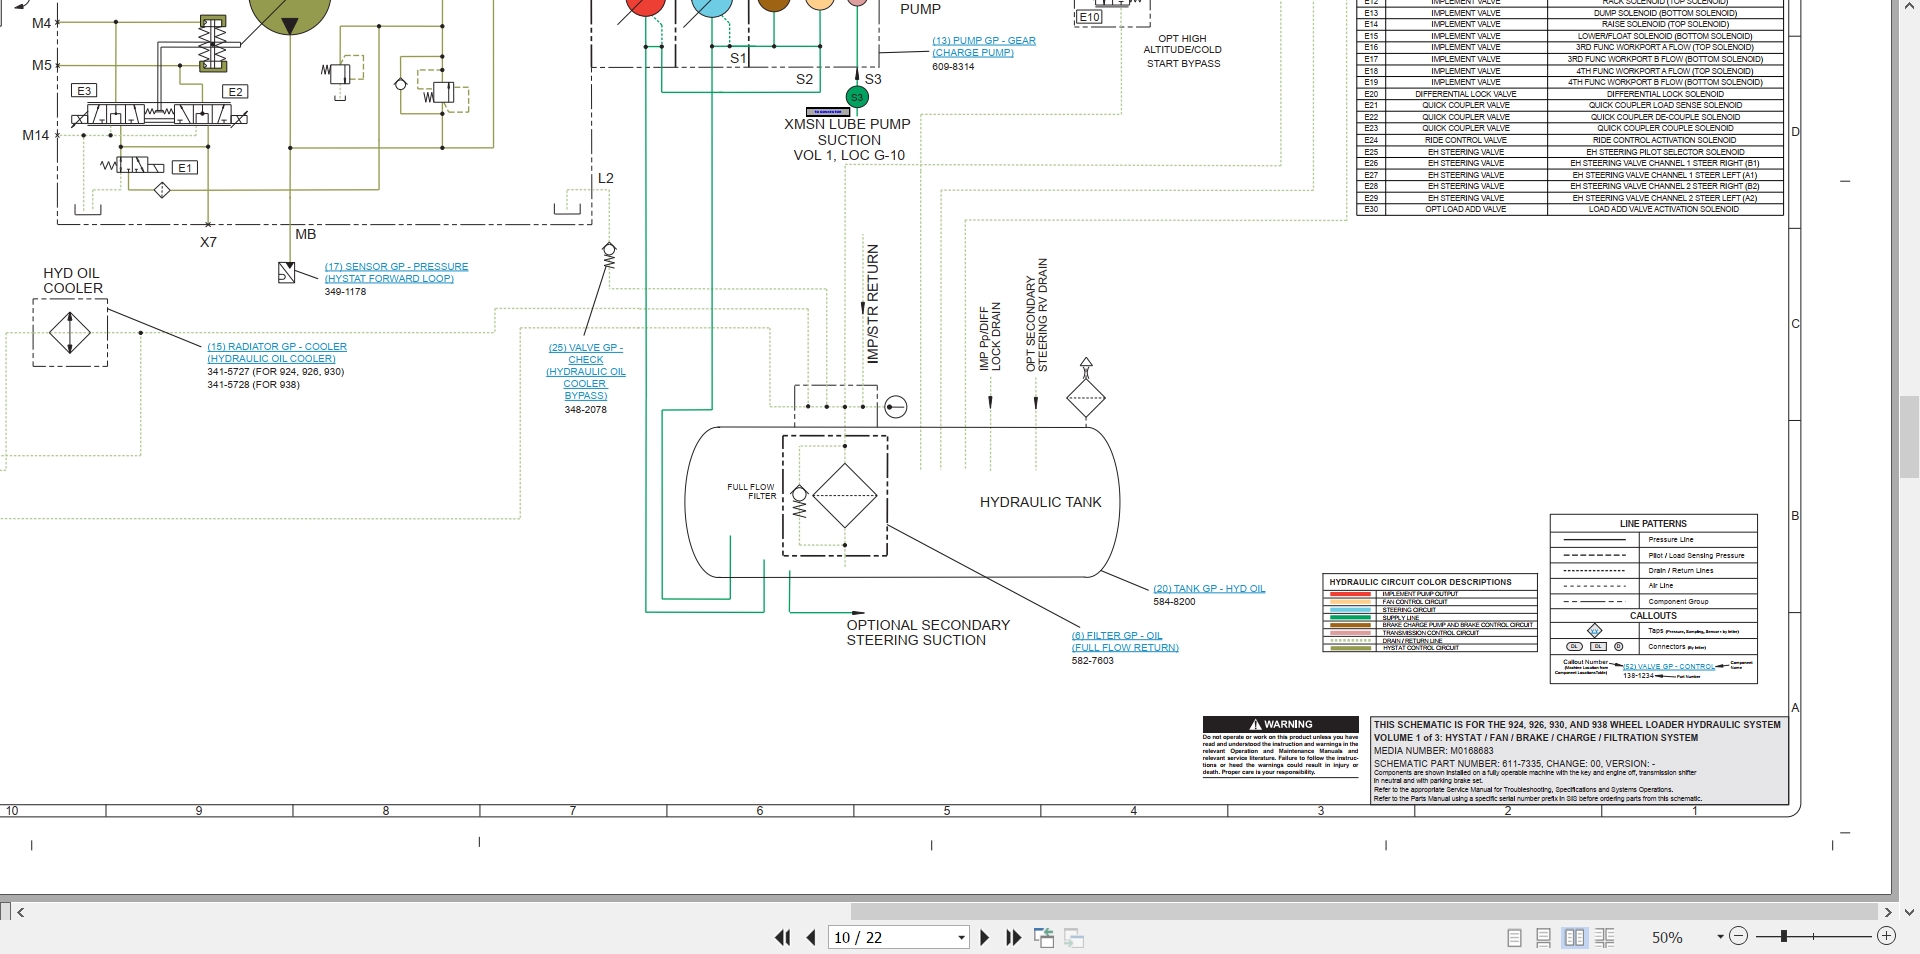
Task: Click the E3 solenoid label
Action: pos(84,91)
